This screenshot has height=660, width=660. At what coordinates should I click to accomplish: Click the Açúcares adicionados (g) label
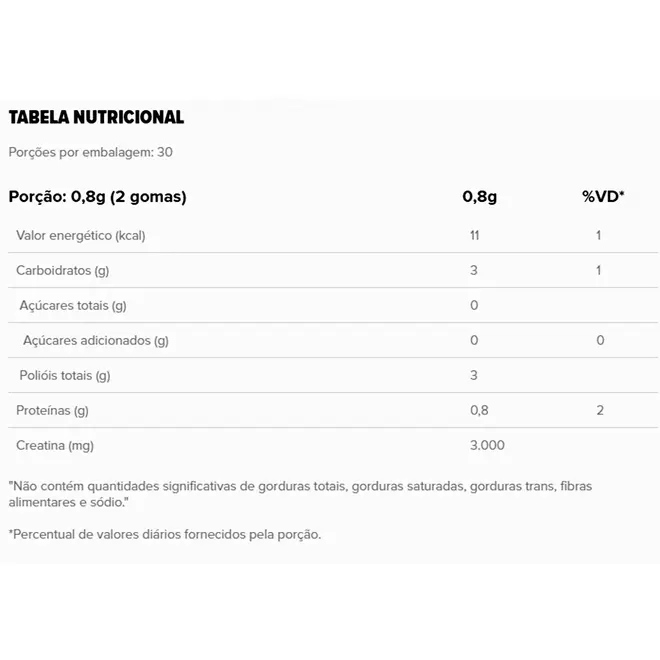tap(96, 340)
